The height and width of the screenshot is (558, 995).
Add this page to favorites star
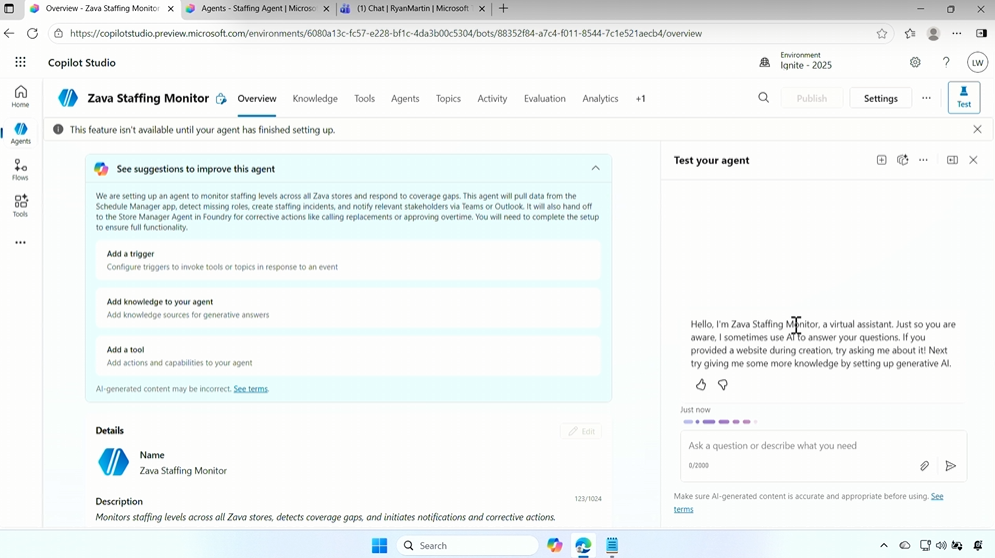[x=882, y=34]
